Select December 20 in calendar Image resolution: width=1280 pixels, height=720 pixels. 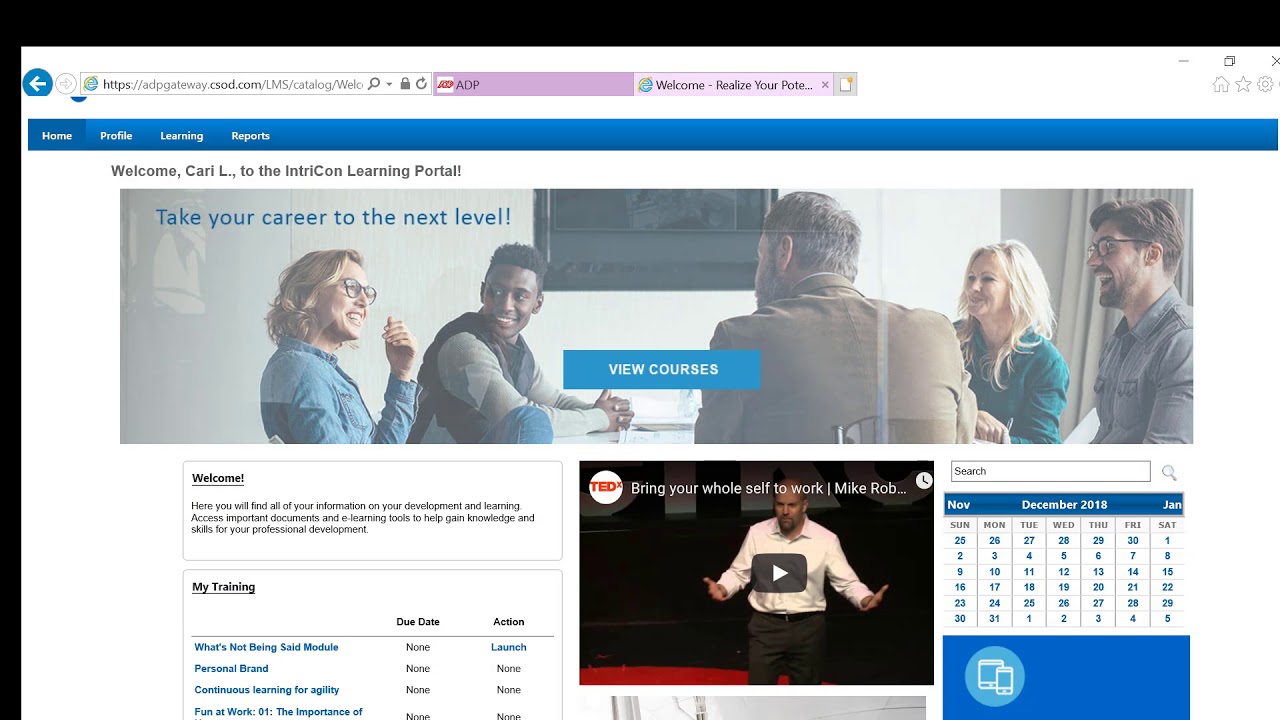[1098, 587]
